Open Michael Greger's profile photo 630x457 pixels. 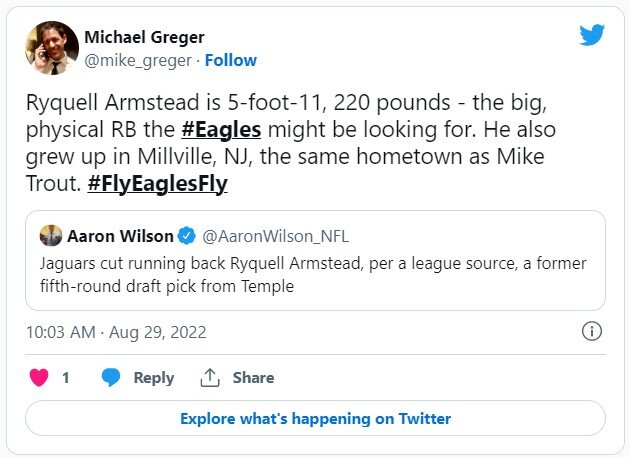click(x=52, y=47)
